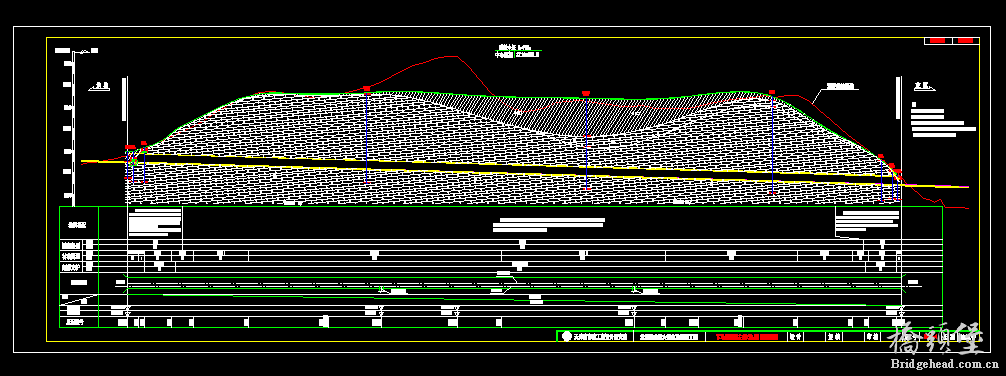
Task: Click the white calligraphy watermark logo
Action: tap(937, 339)
